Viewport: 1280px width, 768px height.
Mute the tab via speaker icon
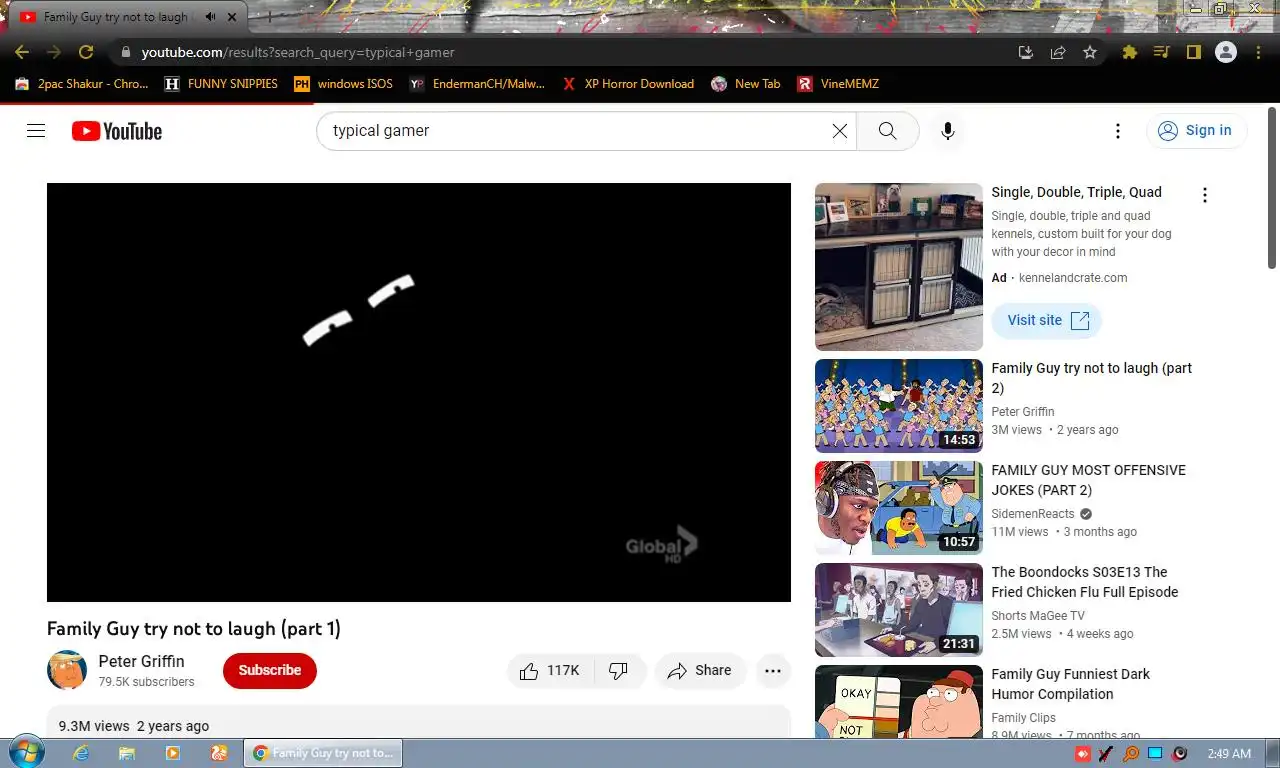[210, 17]
